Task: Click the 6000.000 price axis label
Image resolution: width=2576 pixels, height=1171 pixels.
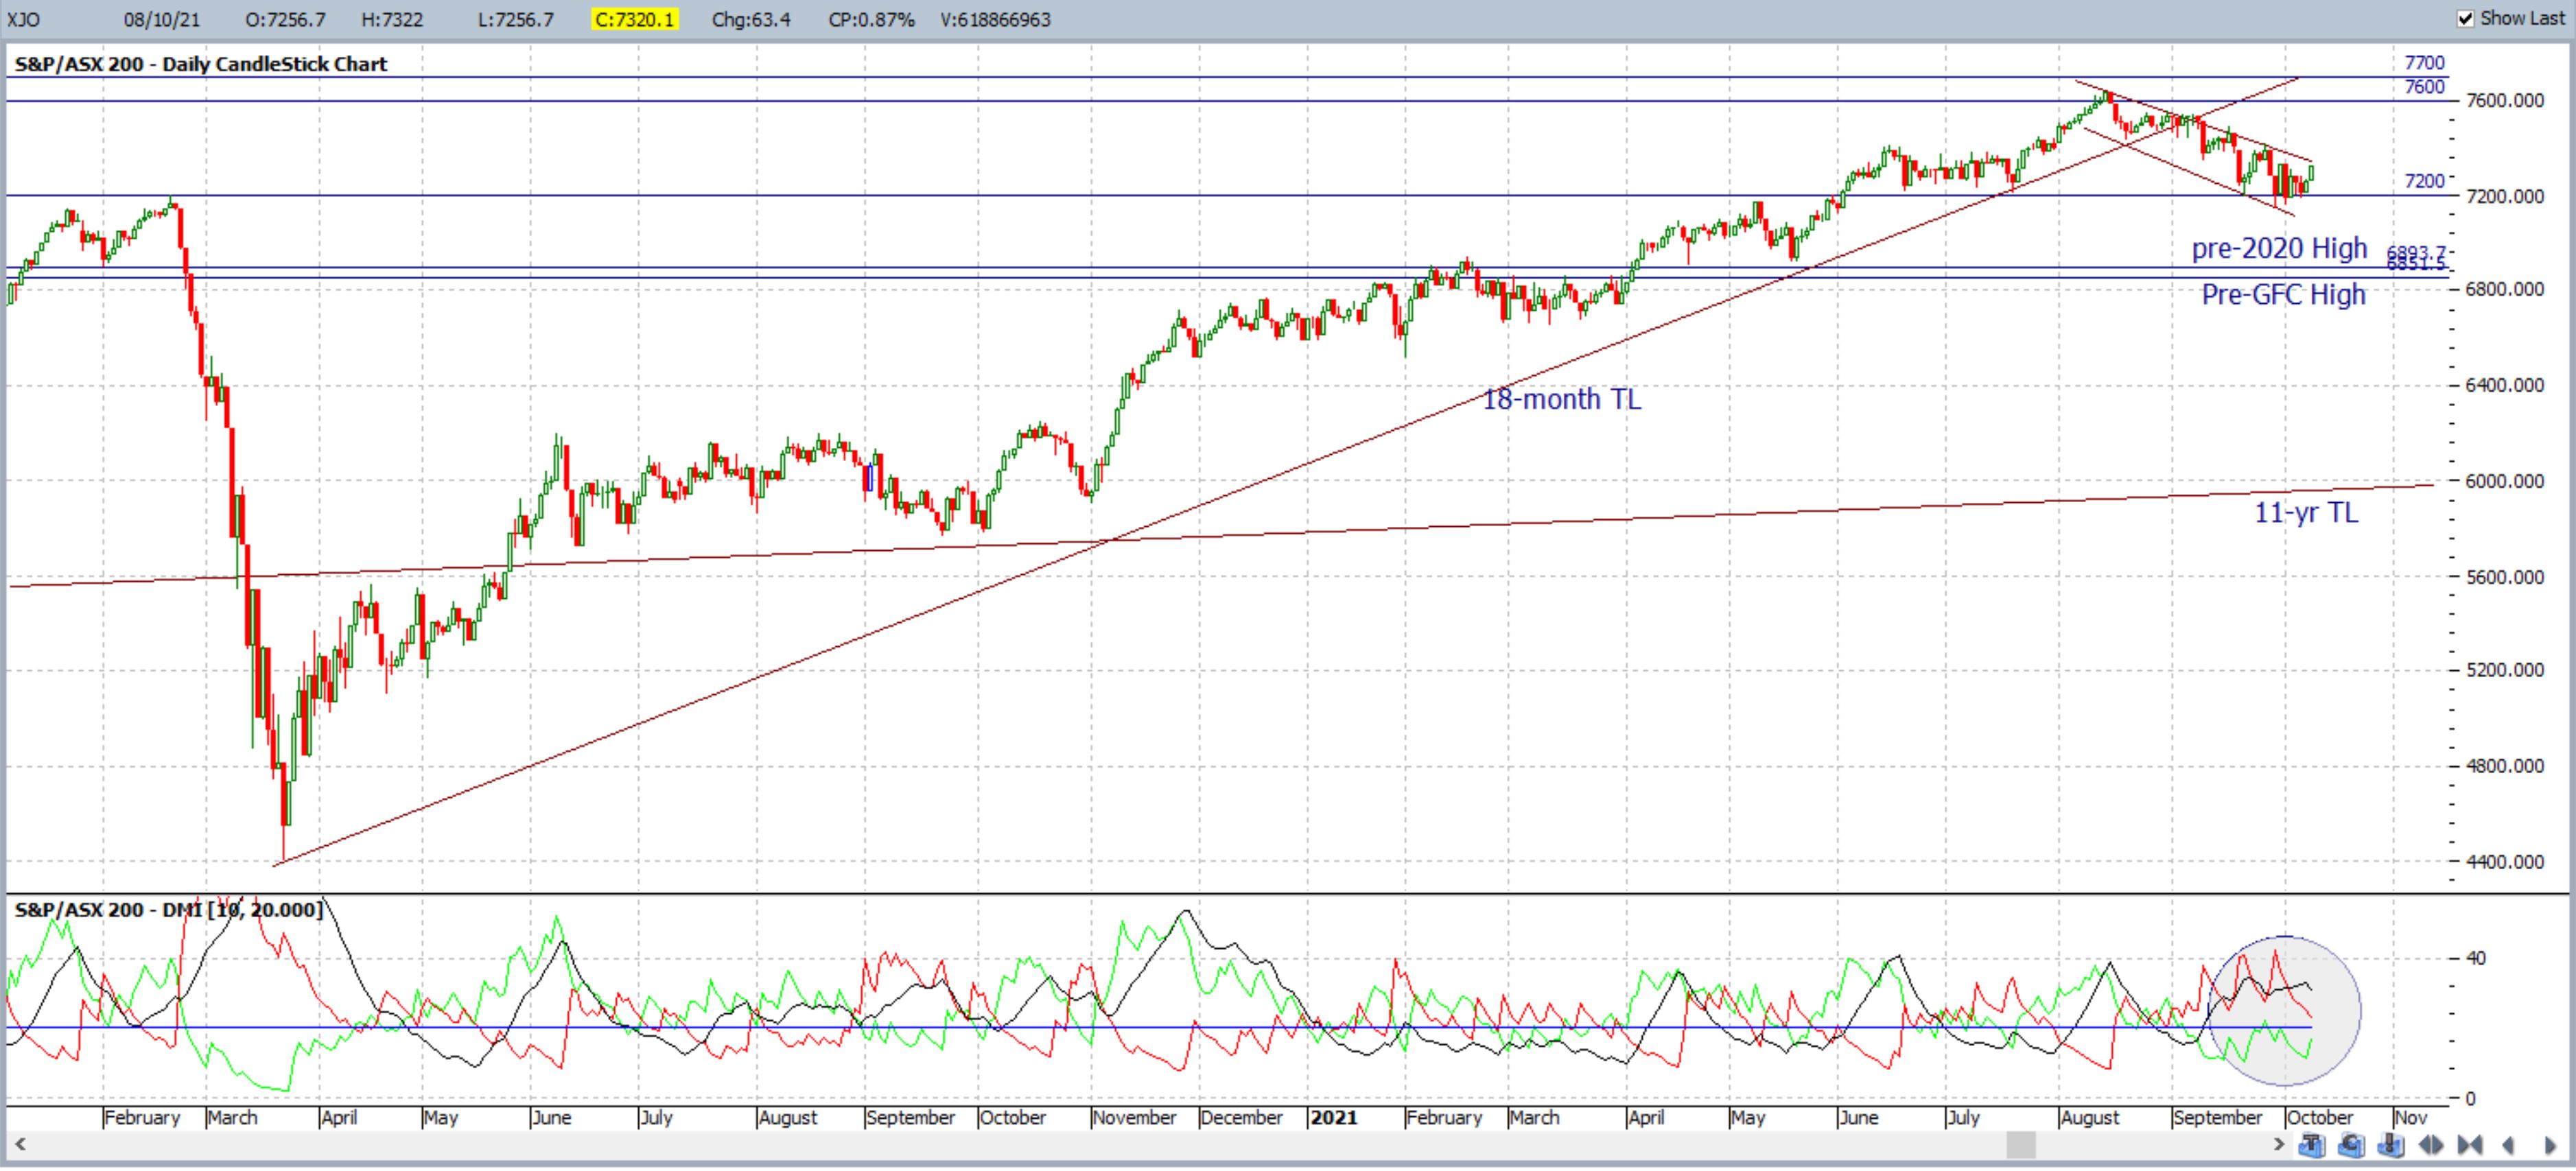Action: coord(2505,481)
